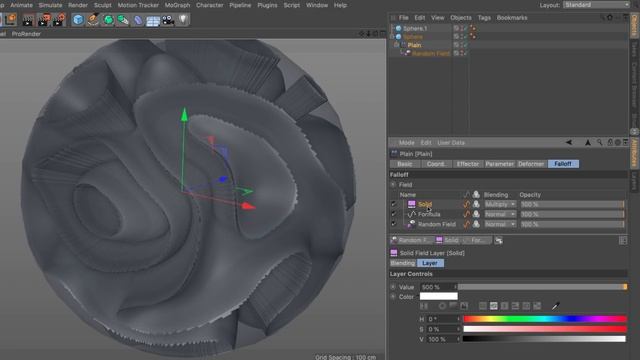Expand the Sphere.1 object tree line
The width and height of the screenshot is (640, 360).
coord(392,28)
